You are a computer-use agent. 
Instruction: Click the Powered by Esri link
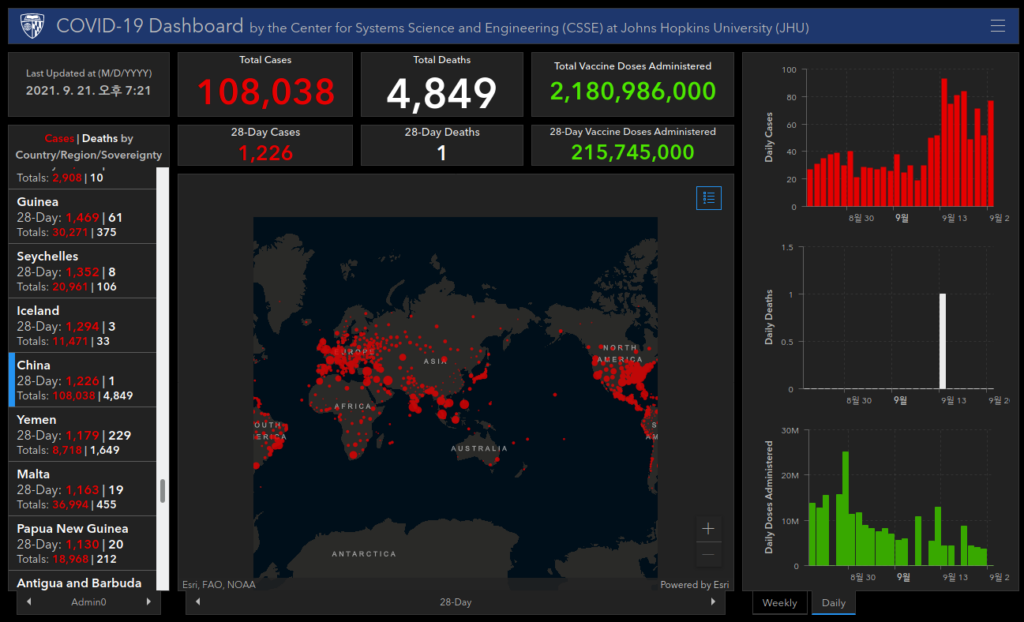click(x=694, y=585)
